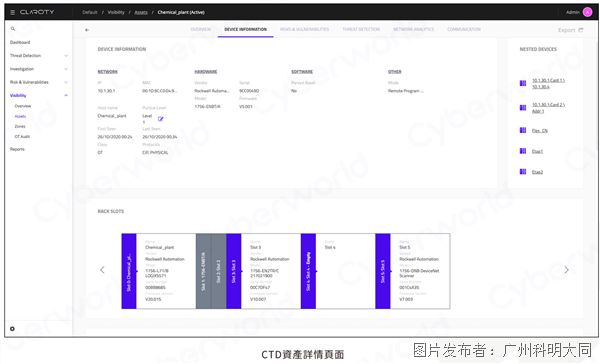Open the Threat Detection tab
This screenshot has width=600, height=364.
tap(361, 29)
